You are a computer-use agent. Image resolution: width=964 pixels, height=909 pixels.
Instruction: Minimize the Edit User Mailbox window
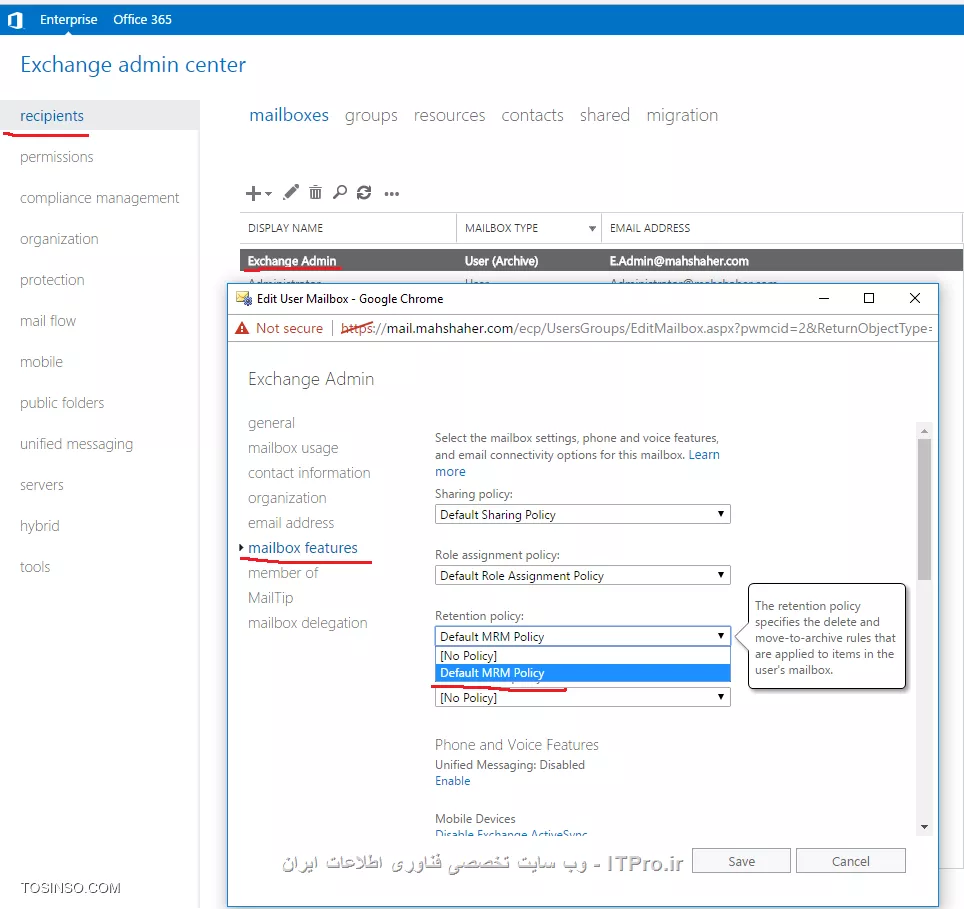coord(824,298)
